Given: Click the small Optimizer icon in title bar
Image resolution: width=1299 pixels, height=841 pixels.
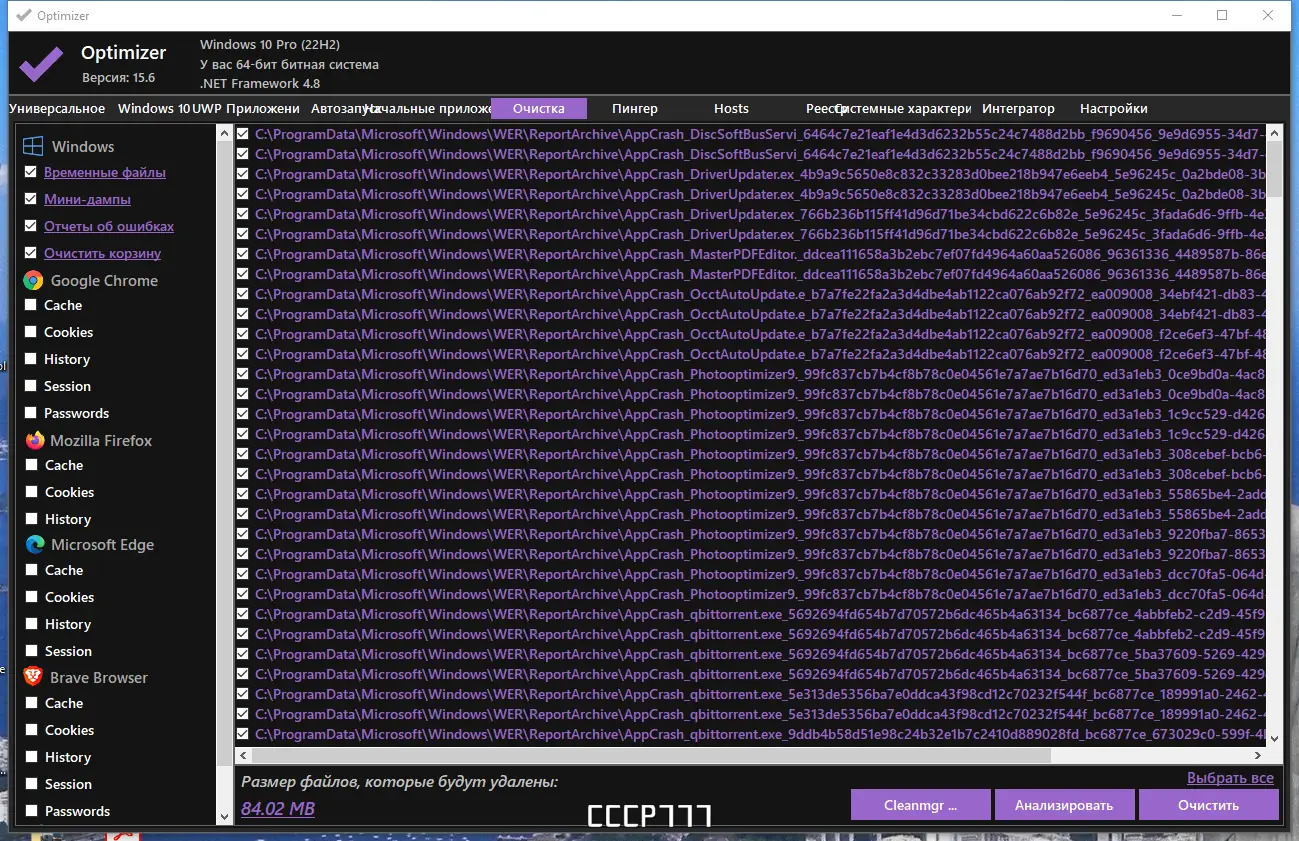Looking at the screenshot, I should click(24, 15).
